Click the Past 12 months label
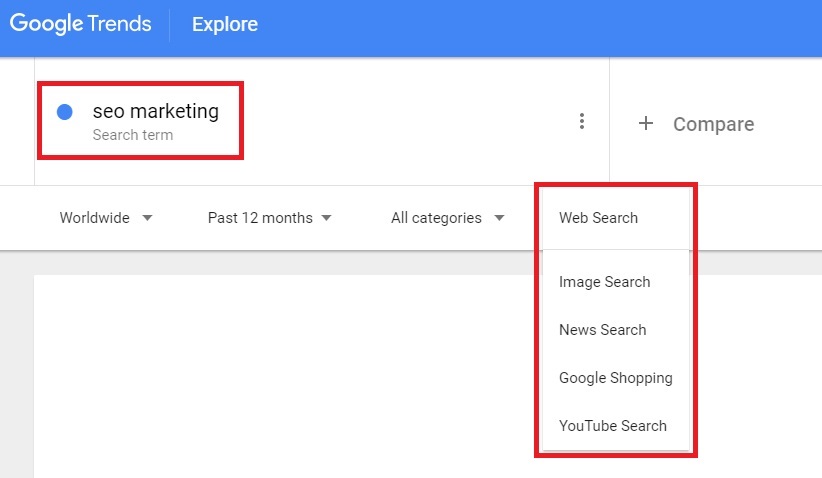The width and height of the screenshot is (822, 478). tap(260, 218)
